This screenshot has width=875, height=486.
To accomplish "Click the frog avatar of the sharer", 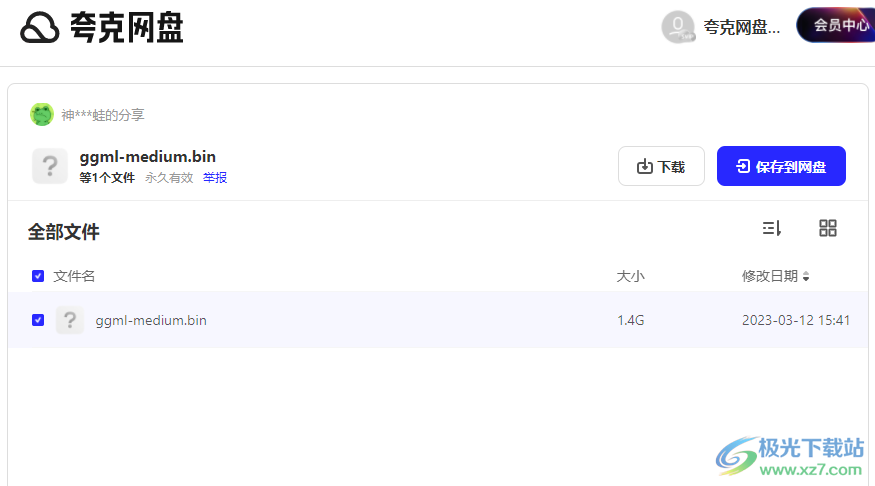I will tap(42, 115).
